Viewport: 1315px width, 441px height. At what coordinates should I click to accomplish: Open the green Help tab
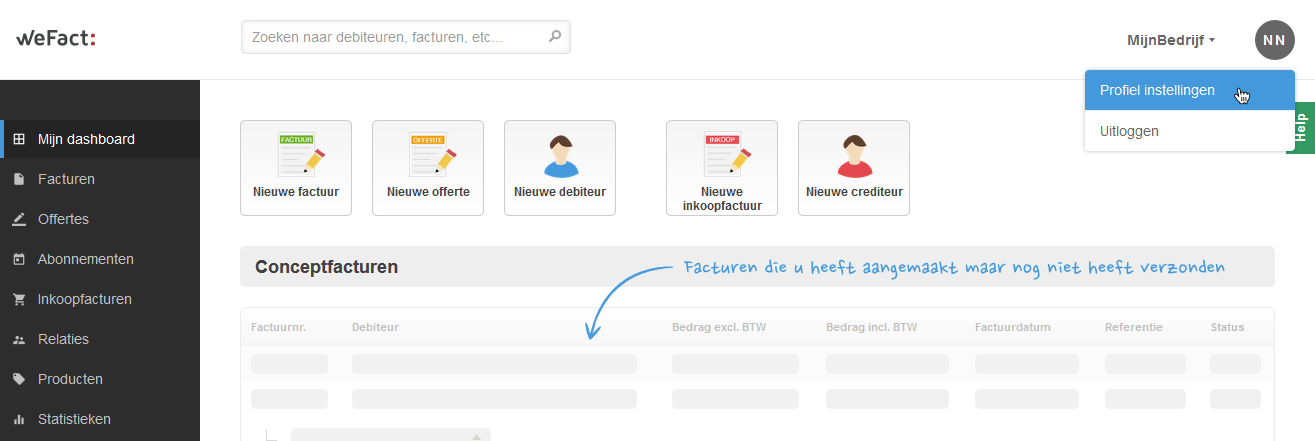(1300, 128)
